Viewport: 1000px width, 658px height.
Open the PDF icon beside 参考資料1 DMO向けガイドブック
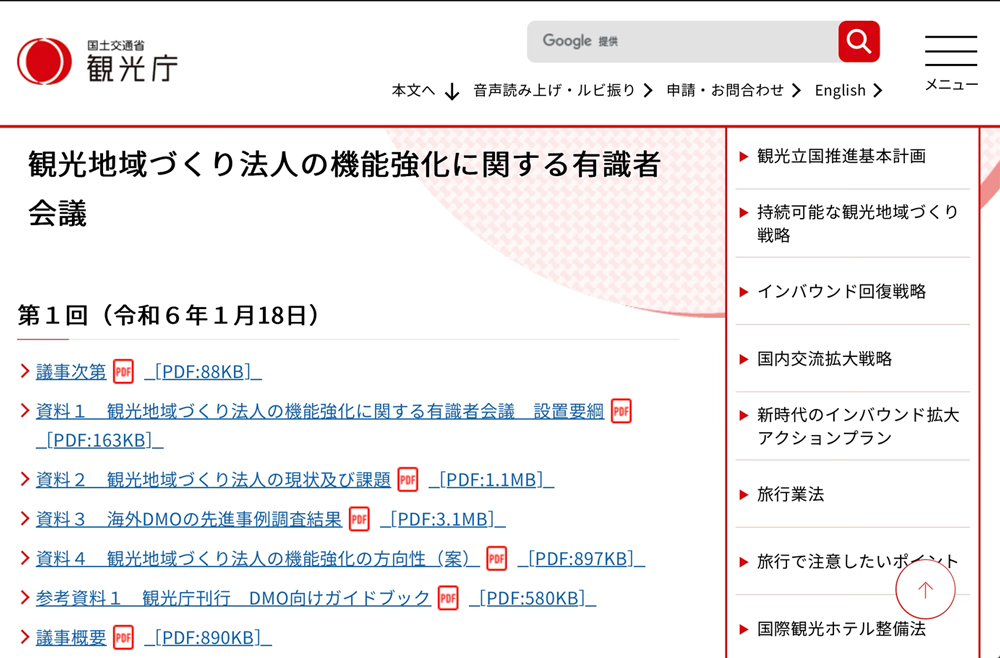point(447,598)
